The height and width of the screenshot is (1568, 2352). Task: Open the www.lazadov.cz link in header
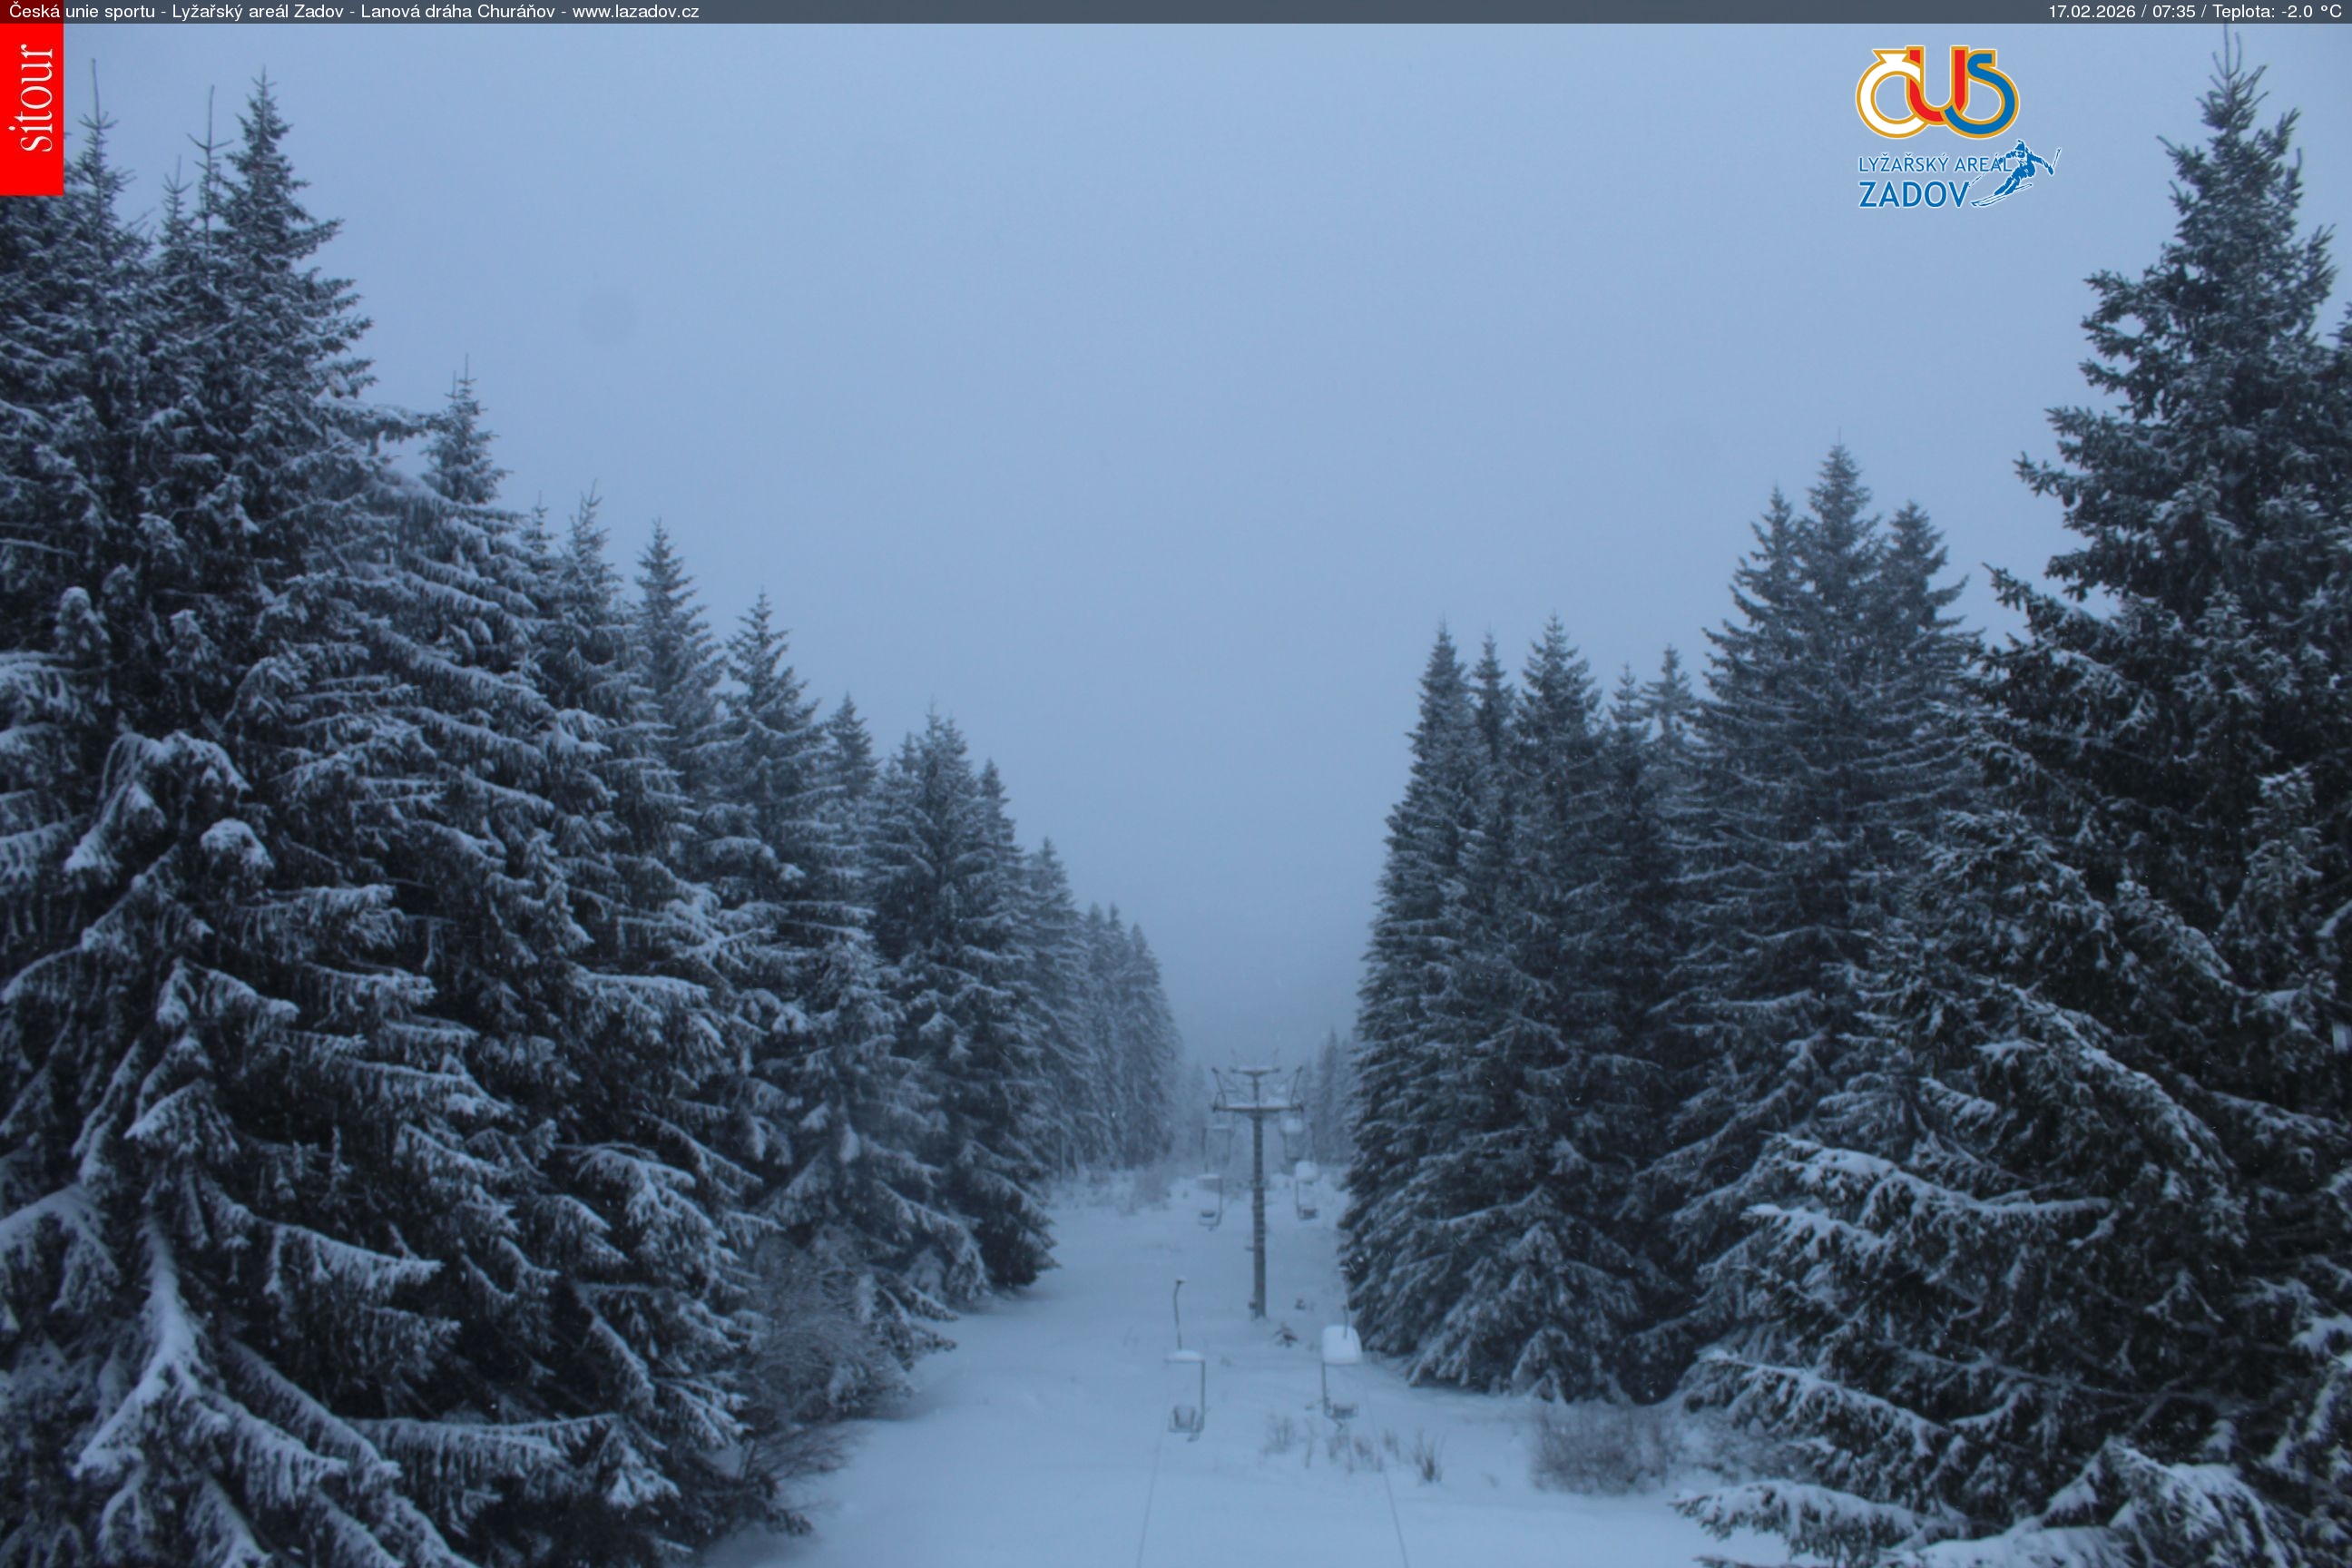click(x=635, y=11)
